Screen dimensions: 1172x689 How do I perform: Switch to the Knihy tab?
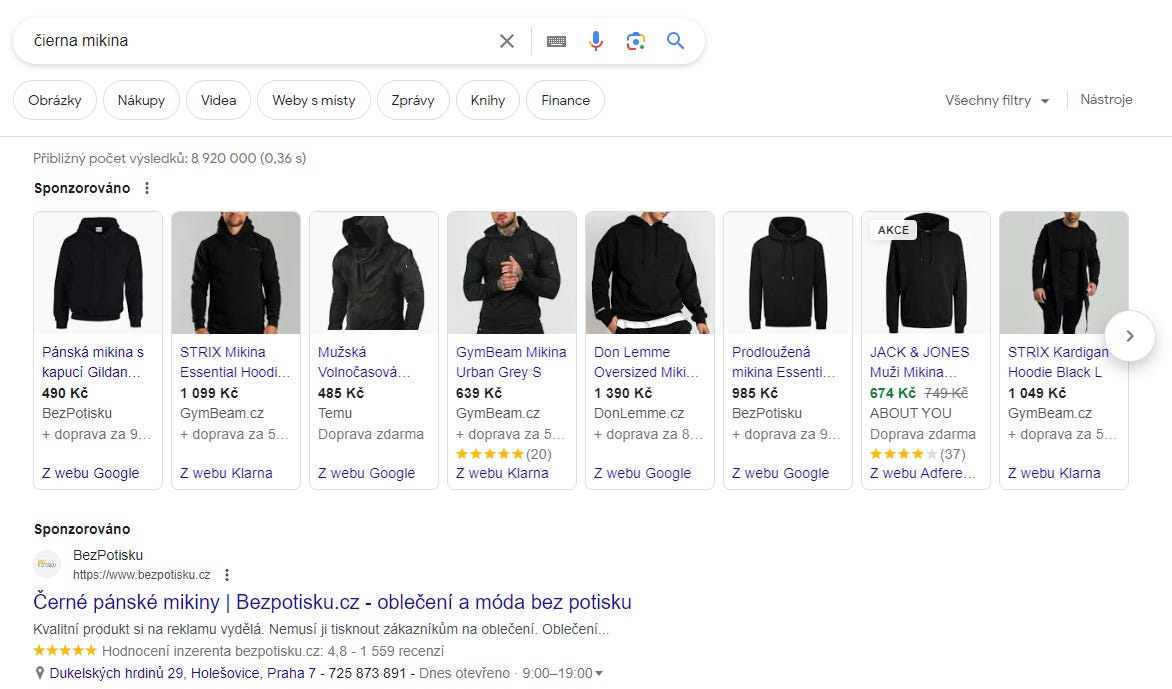(x=487, y=100)
